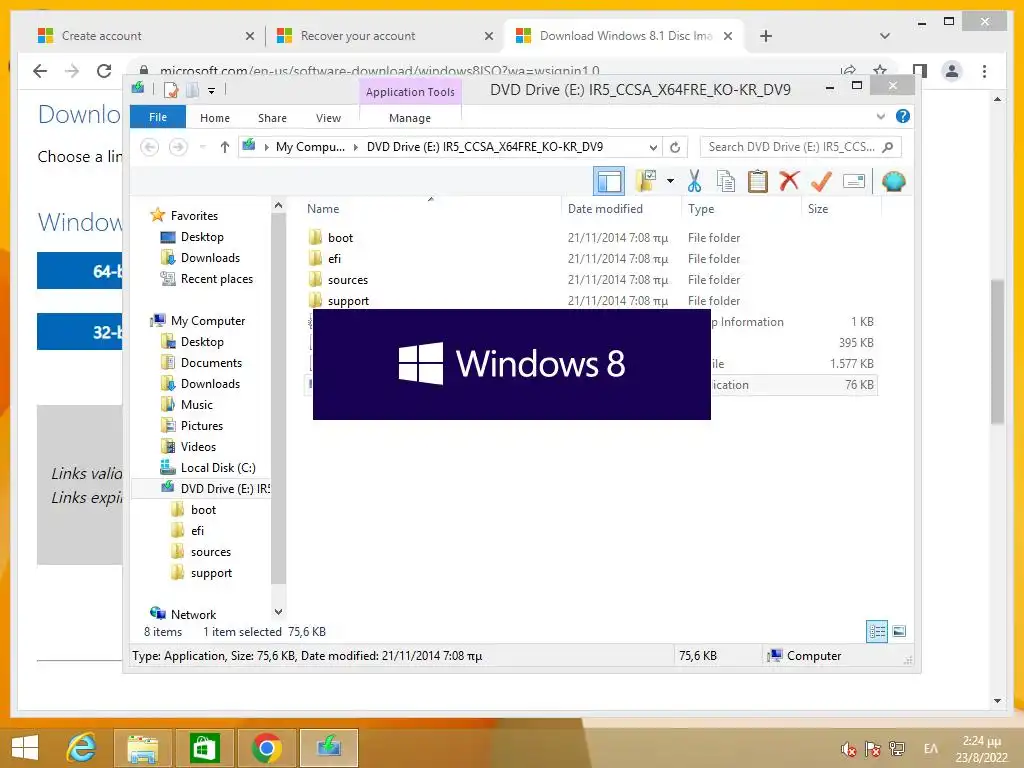The height and width of the screenshot is (768, 1024).
Task: Open Videos in navigation pane
Action: 198,447
